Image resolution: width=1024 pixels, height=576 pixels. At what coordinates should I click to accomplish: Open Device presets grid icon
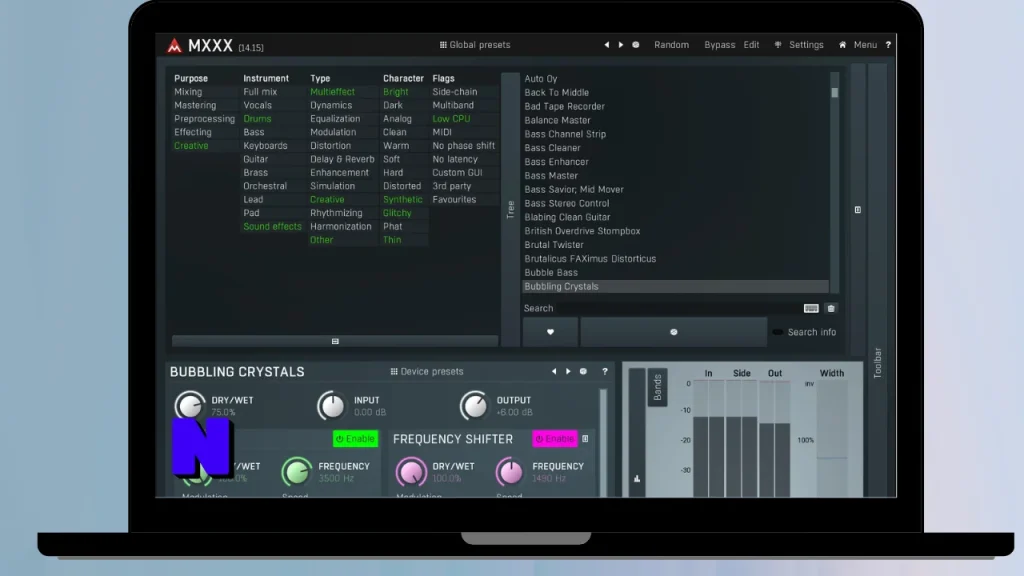[x=394, y=372]
